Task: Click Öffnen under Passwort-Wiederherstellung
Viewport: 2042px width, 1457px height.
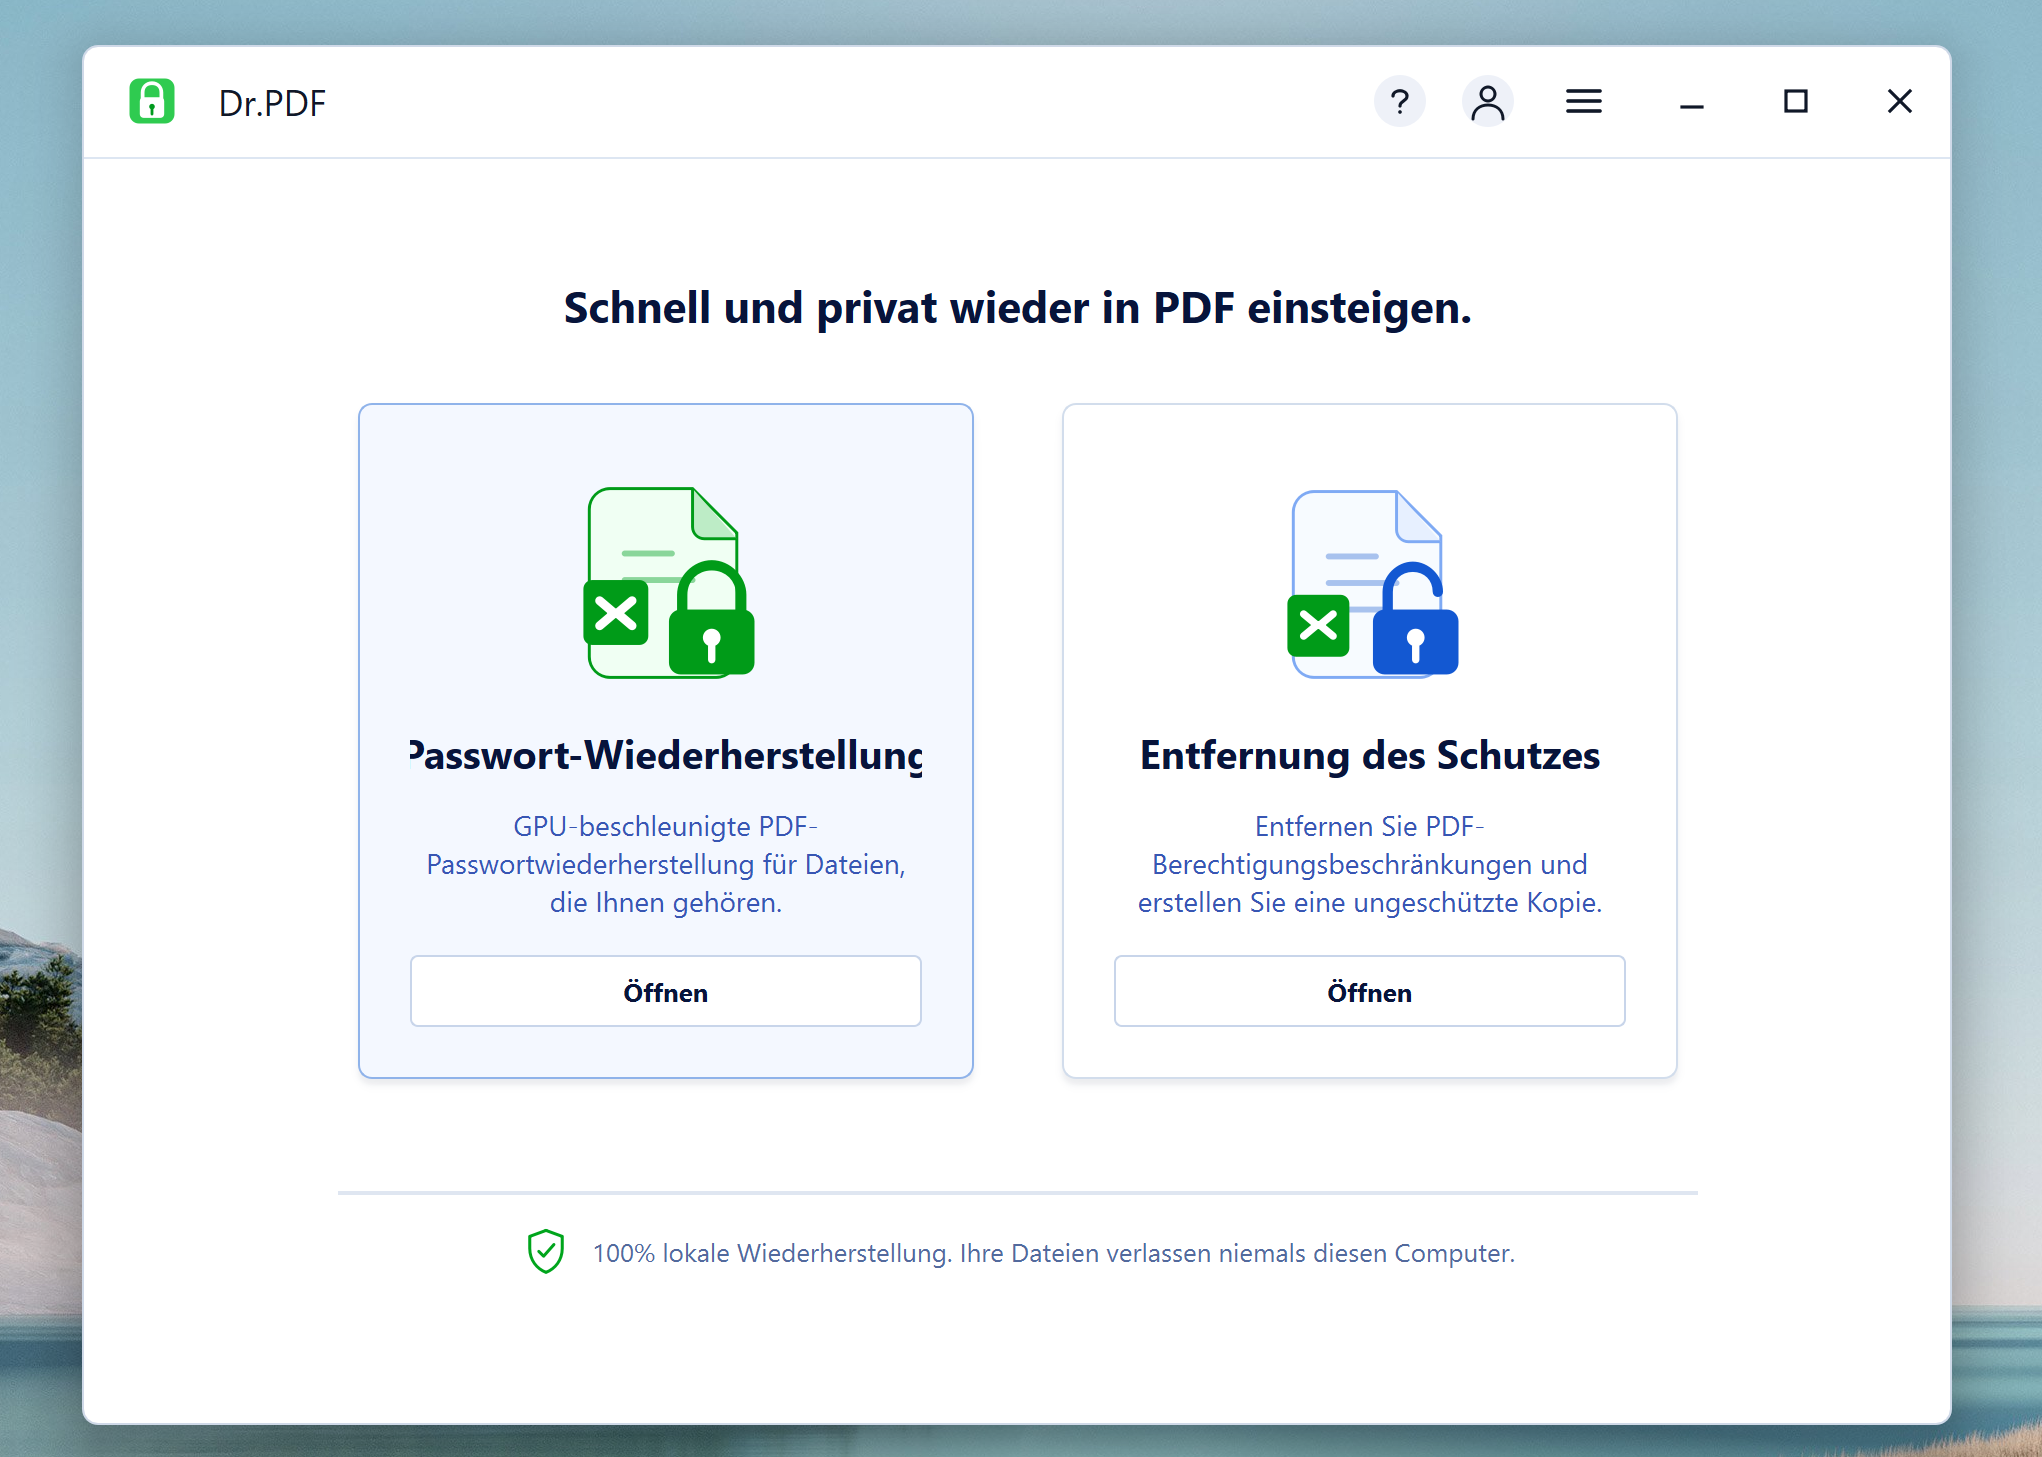Action: click(x=666, y=991)
